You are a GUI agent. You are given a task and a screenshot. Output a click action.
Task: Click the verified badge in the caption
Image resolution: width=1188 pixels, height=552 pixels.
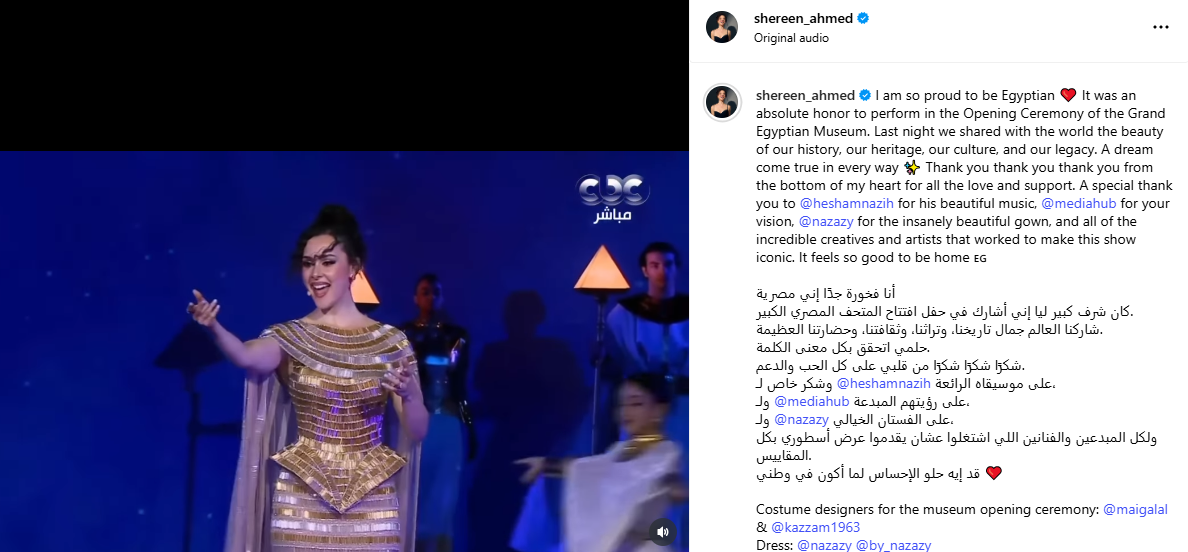pyautogui.click(x=864, y=95)
